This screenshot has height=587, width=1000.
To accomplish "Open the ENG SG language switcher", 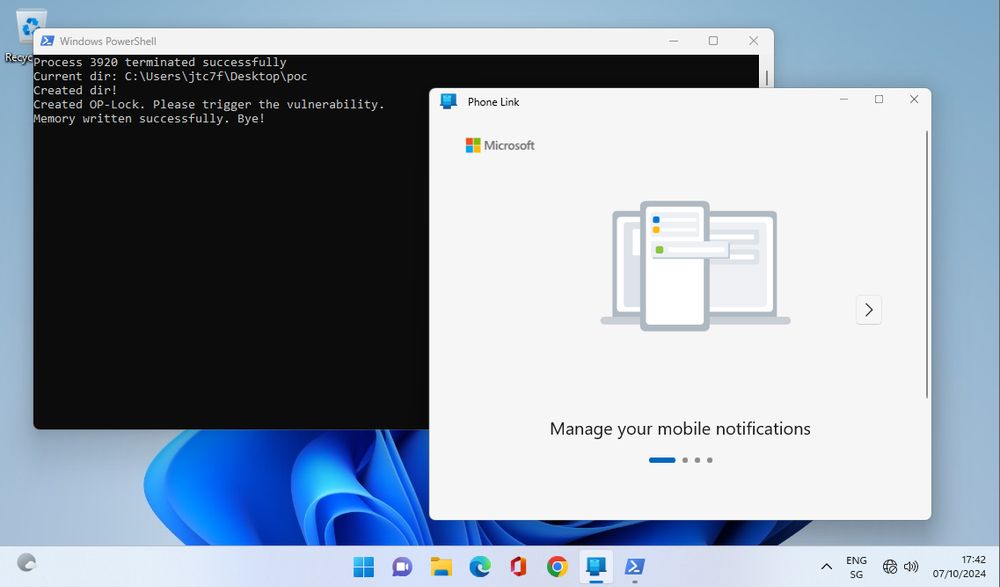I will point(856,567).
